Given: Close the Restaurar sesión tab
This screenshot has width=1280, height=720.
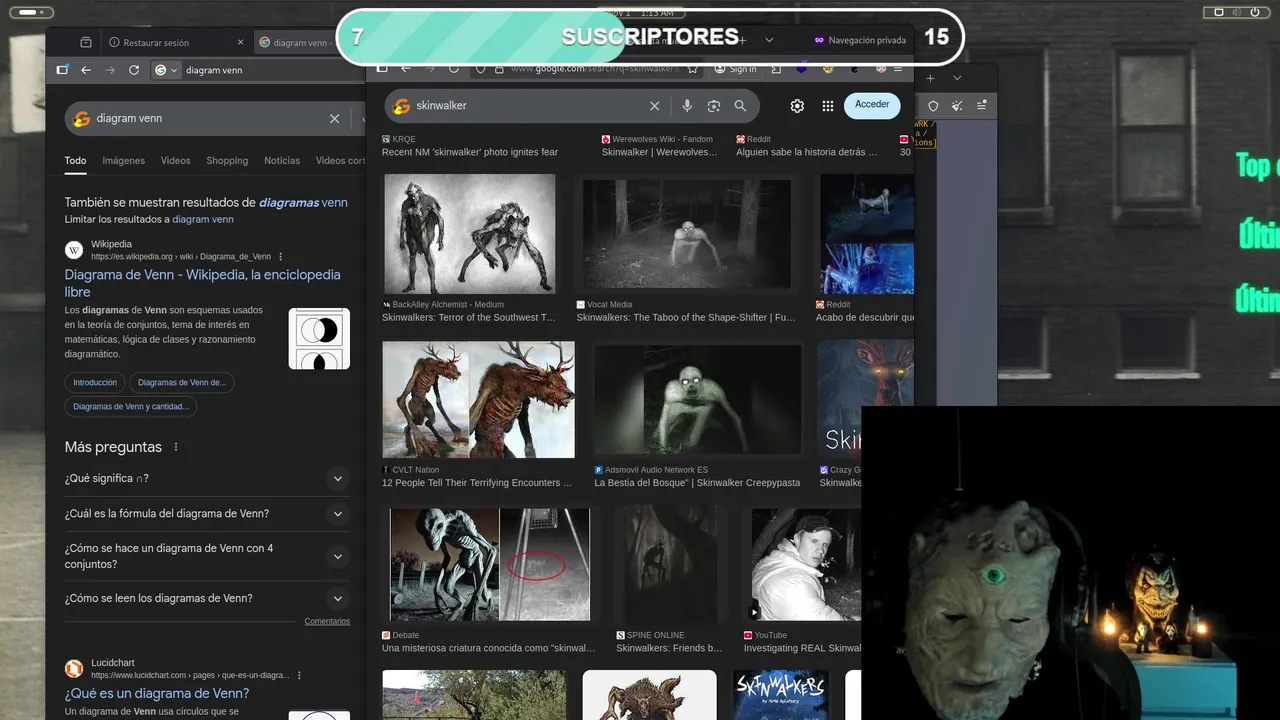Looking at the screenshot, I should (240, 42).
